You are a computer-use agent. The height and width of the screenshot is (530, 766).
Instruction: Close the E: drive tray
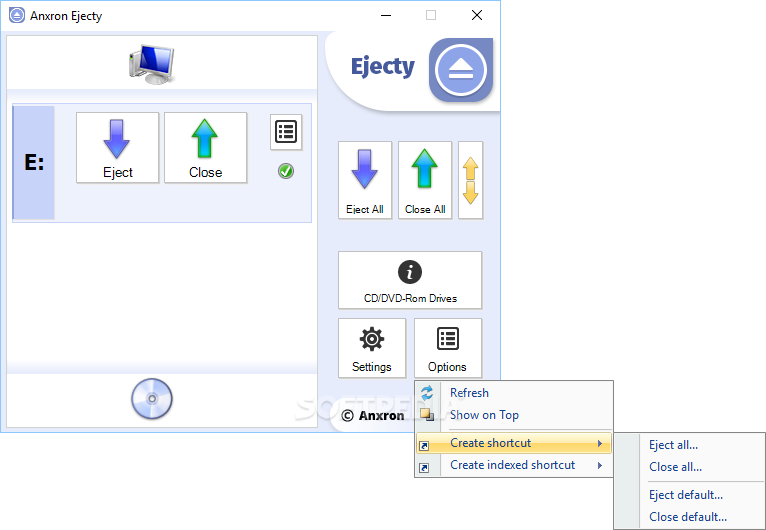point(205,148)
